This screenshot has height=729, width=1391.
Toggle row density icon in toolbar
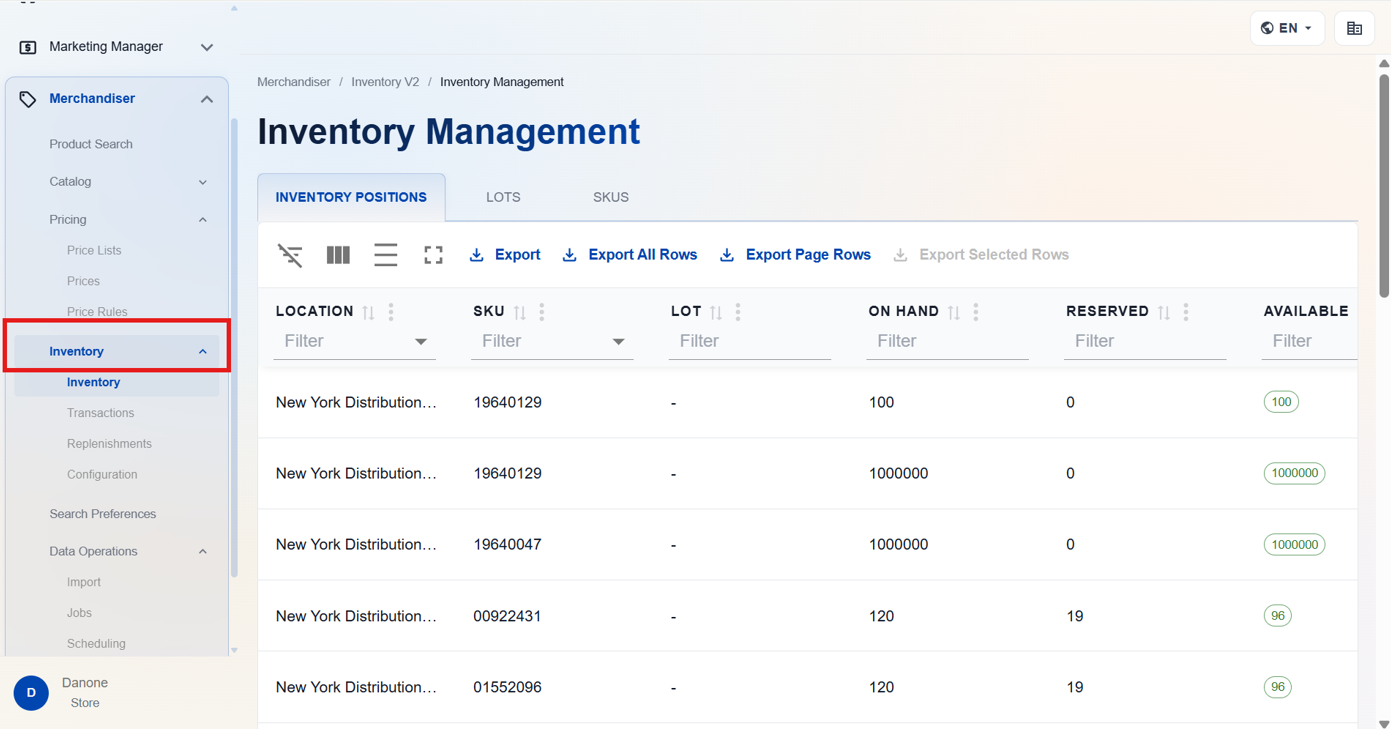386,255
